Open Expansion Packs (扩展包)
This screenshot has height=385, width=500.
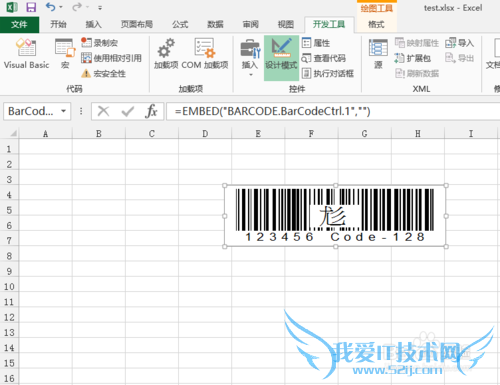pos(413,58)
